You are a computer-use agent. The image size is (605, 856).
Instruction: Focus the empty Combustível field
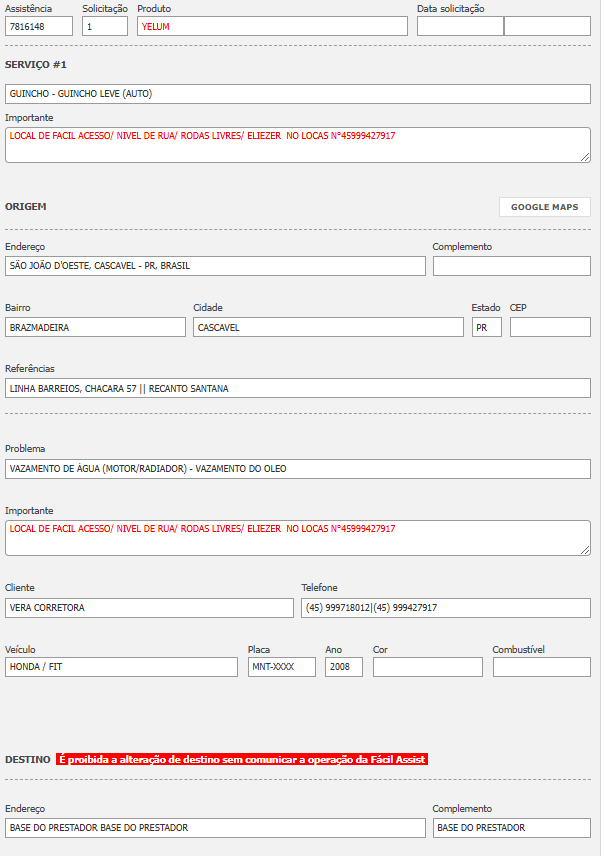point(541,667)
